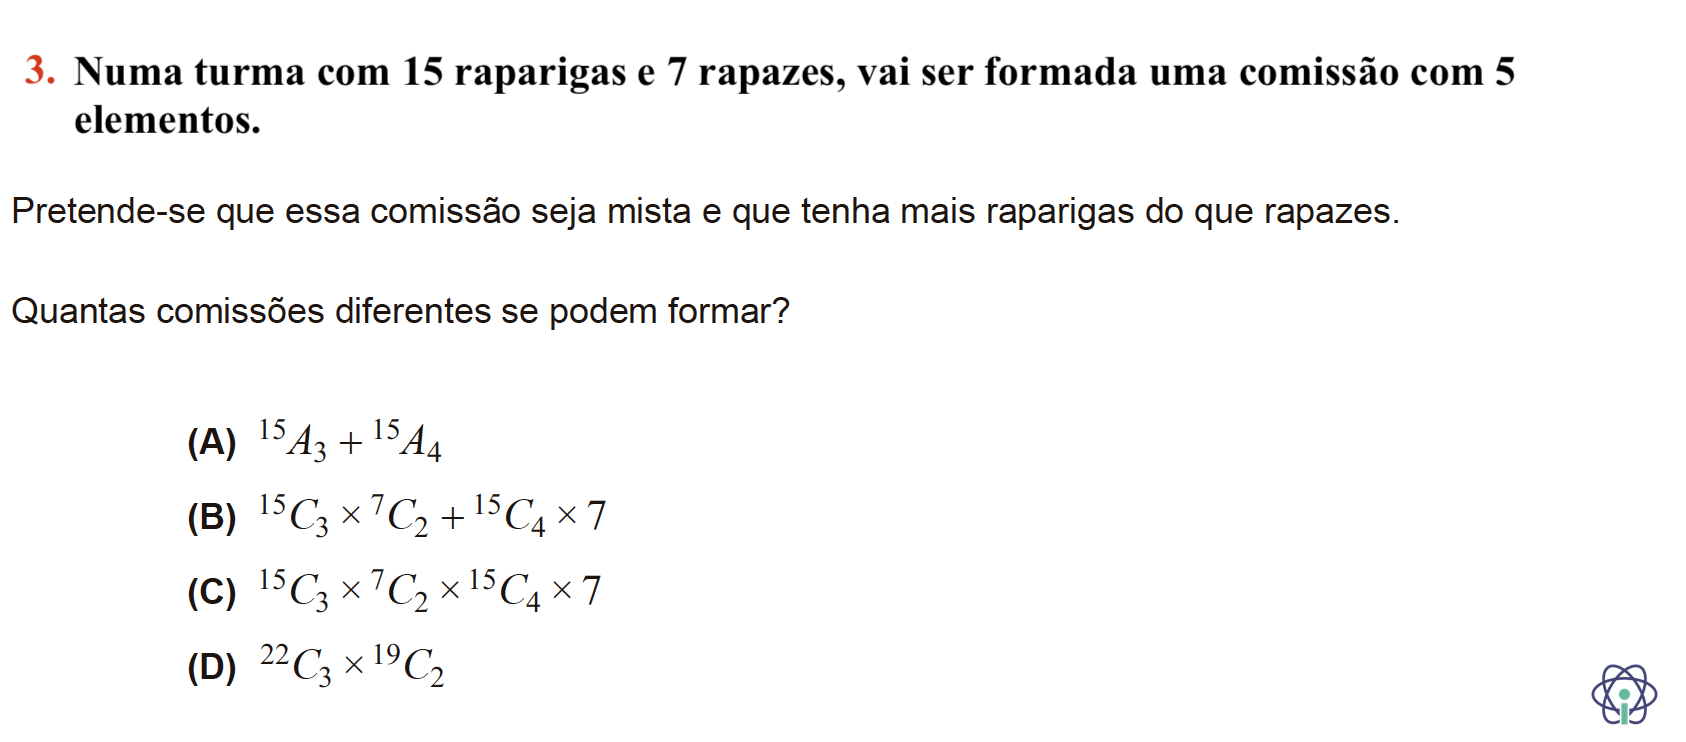The height and width of the screenshot is (742, 1686).
Task: Click the bold word "elementos."
Action: click(167, 120)
